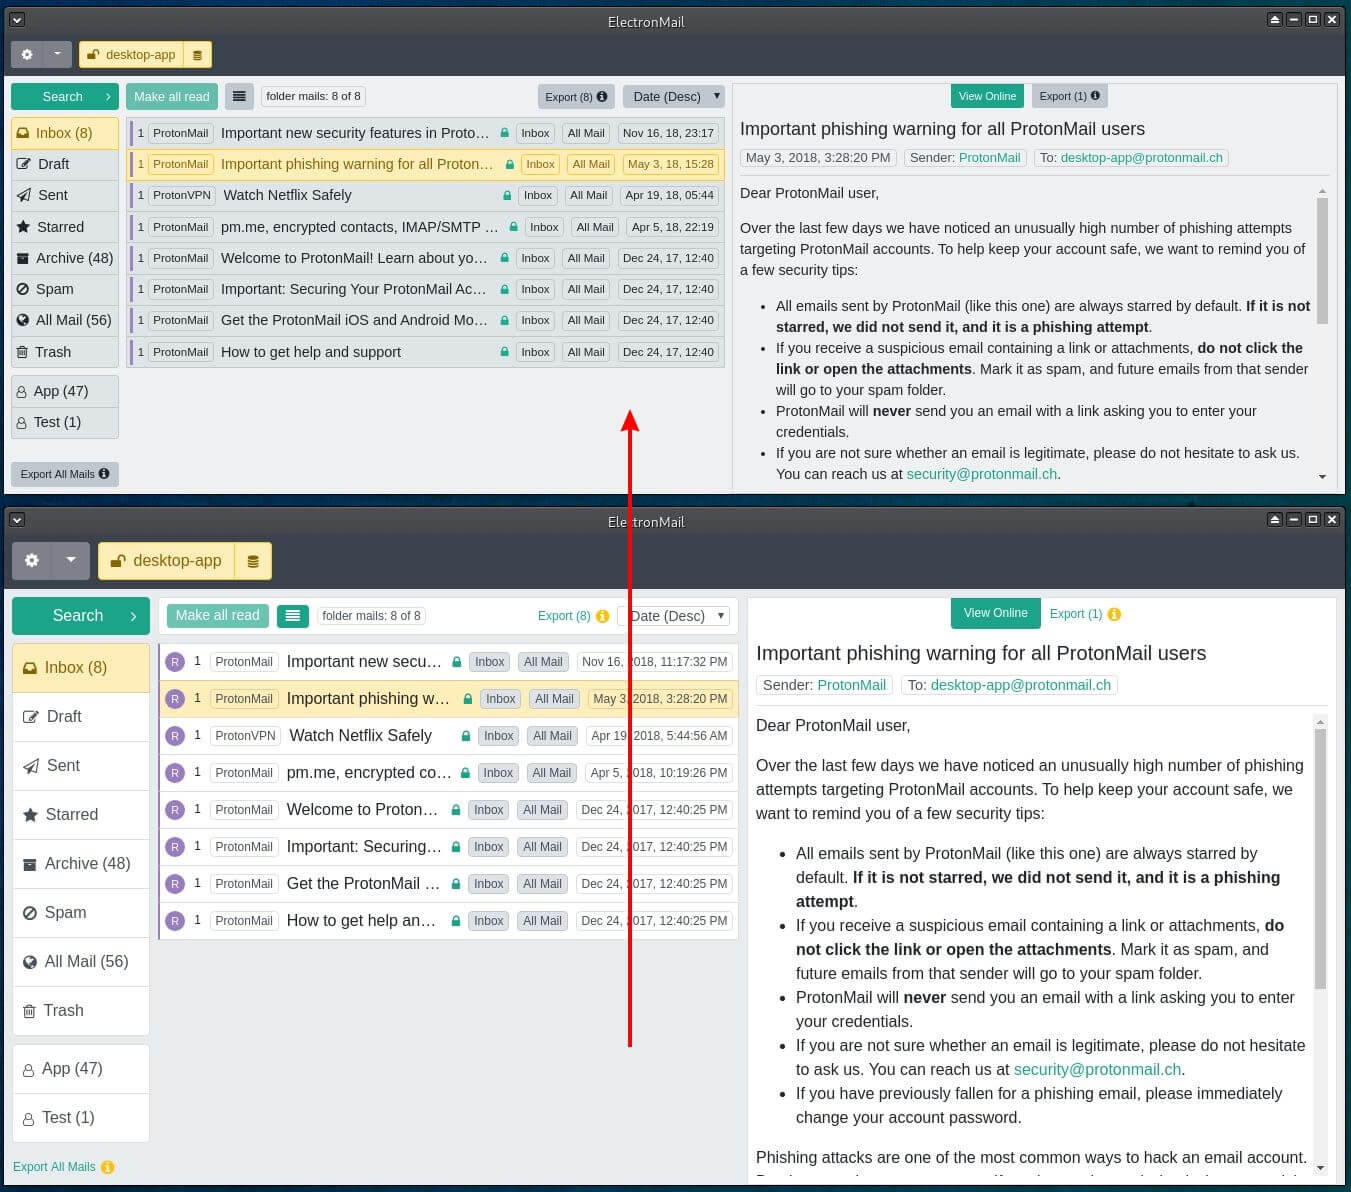Click Search button in top window
Viewport: 1351px width, 1192px height.
click(66, 97)
